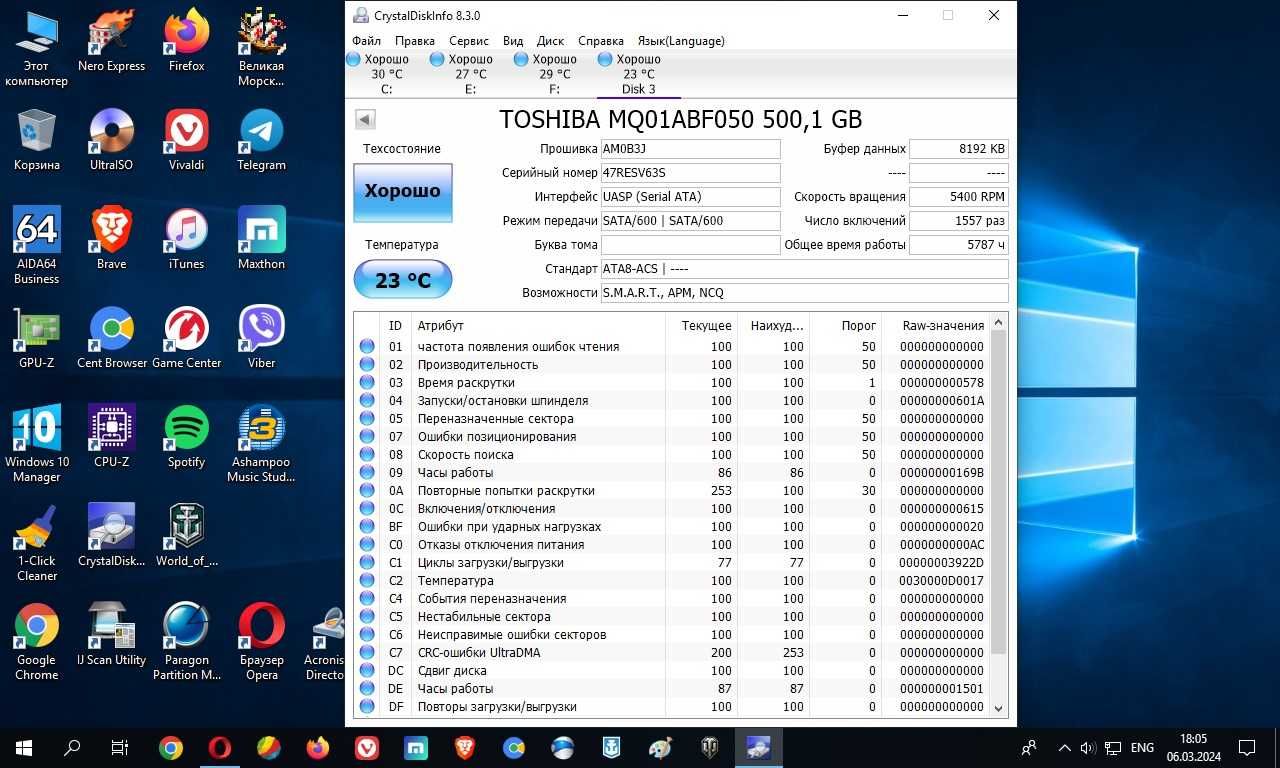Click the 1-Click Cleaner desktop icon
This screenshot has width=1280, height=768.
pos(37,542)
